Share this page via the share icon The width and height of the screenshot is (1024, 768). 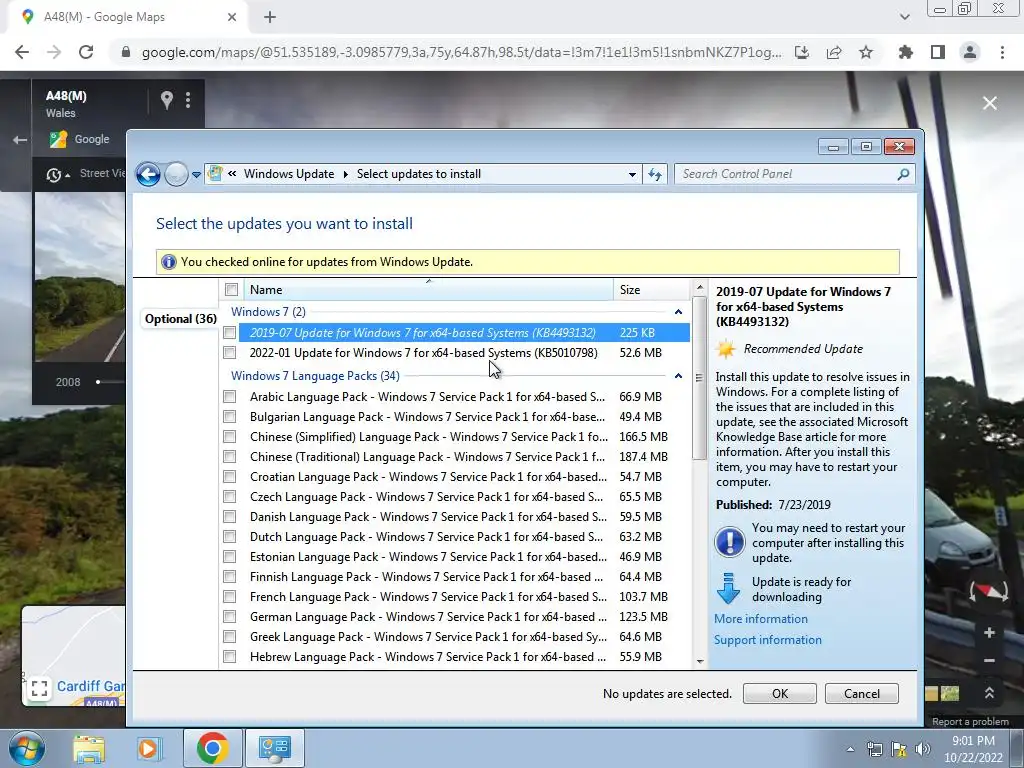tap(834, 52)
